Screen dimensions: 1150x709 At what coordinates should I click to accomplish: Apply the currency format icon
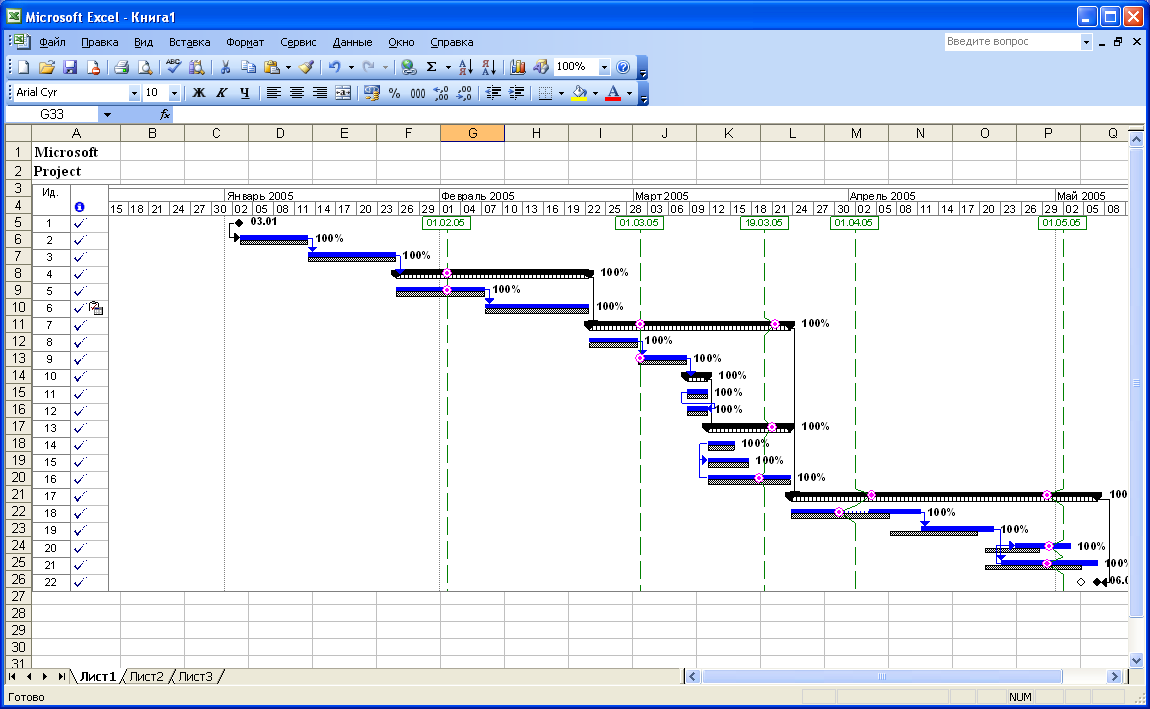[372, 93]
